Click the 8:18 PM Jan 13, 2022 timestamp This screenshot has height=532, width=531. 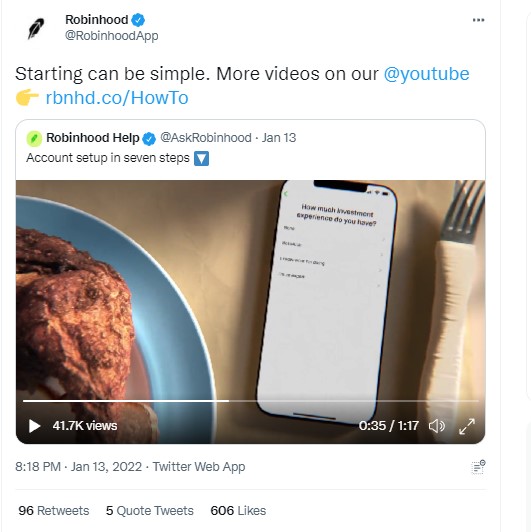click(x=78, y=467)
